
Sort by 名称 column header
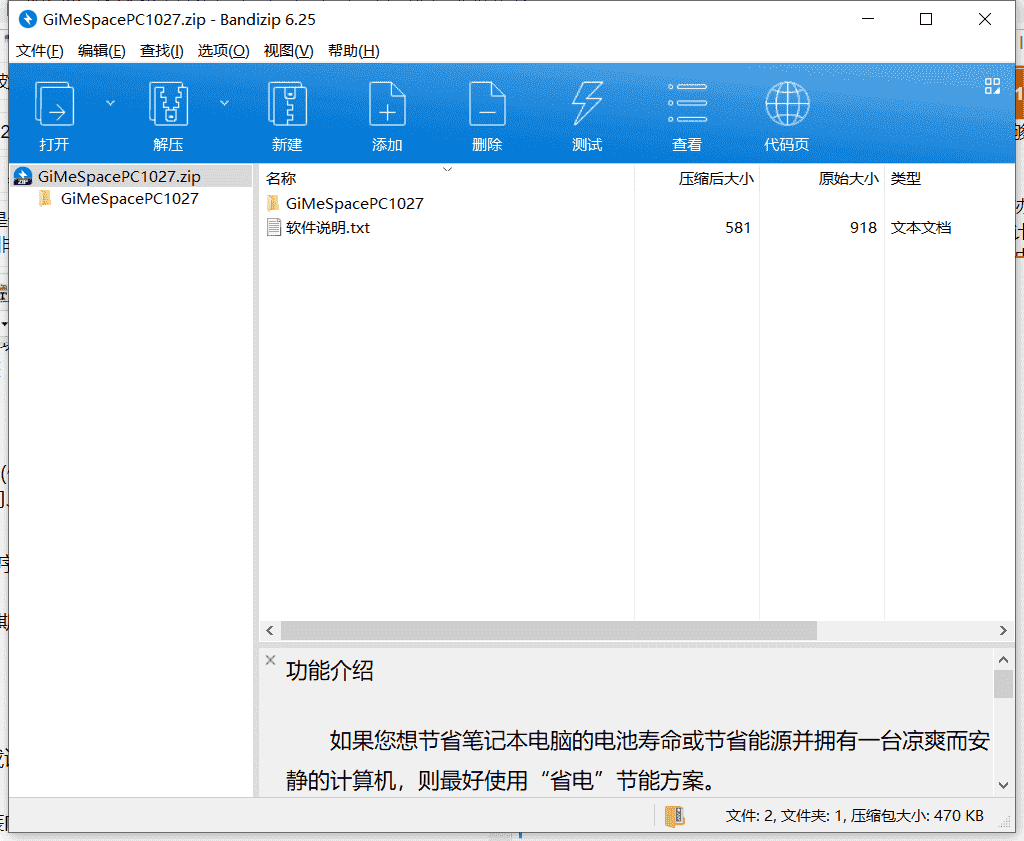(x=281, y=179)
